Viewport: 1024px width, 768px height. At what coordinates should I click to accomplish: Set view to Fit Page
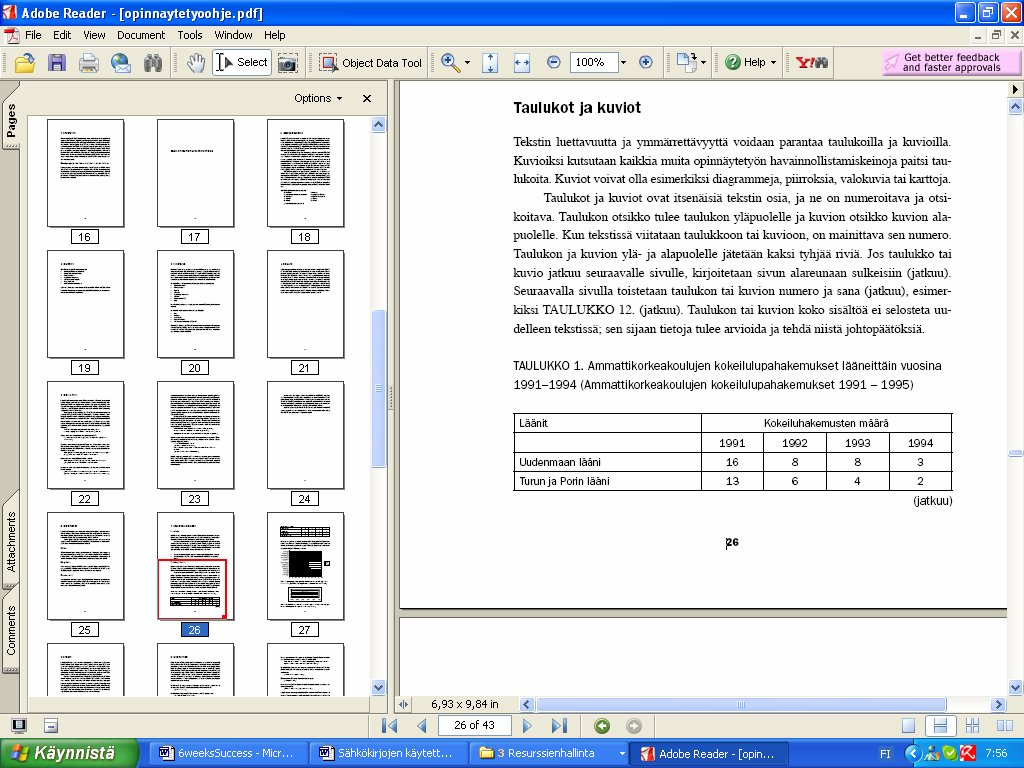click(x=490, y=63)
